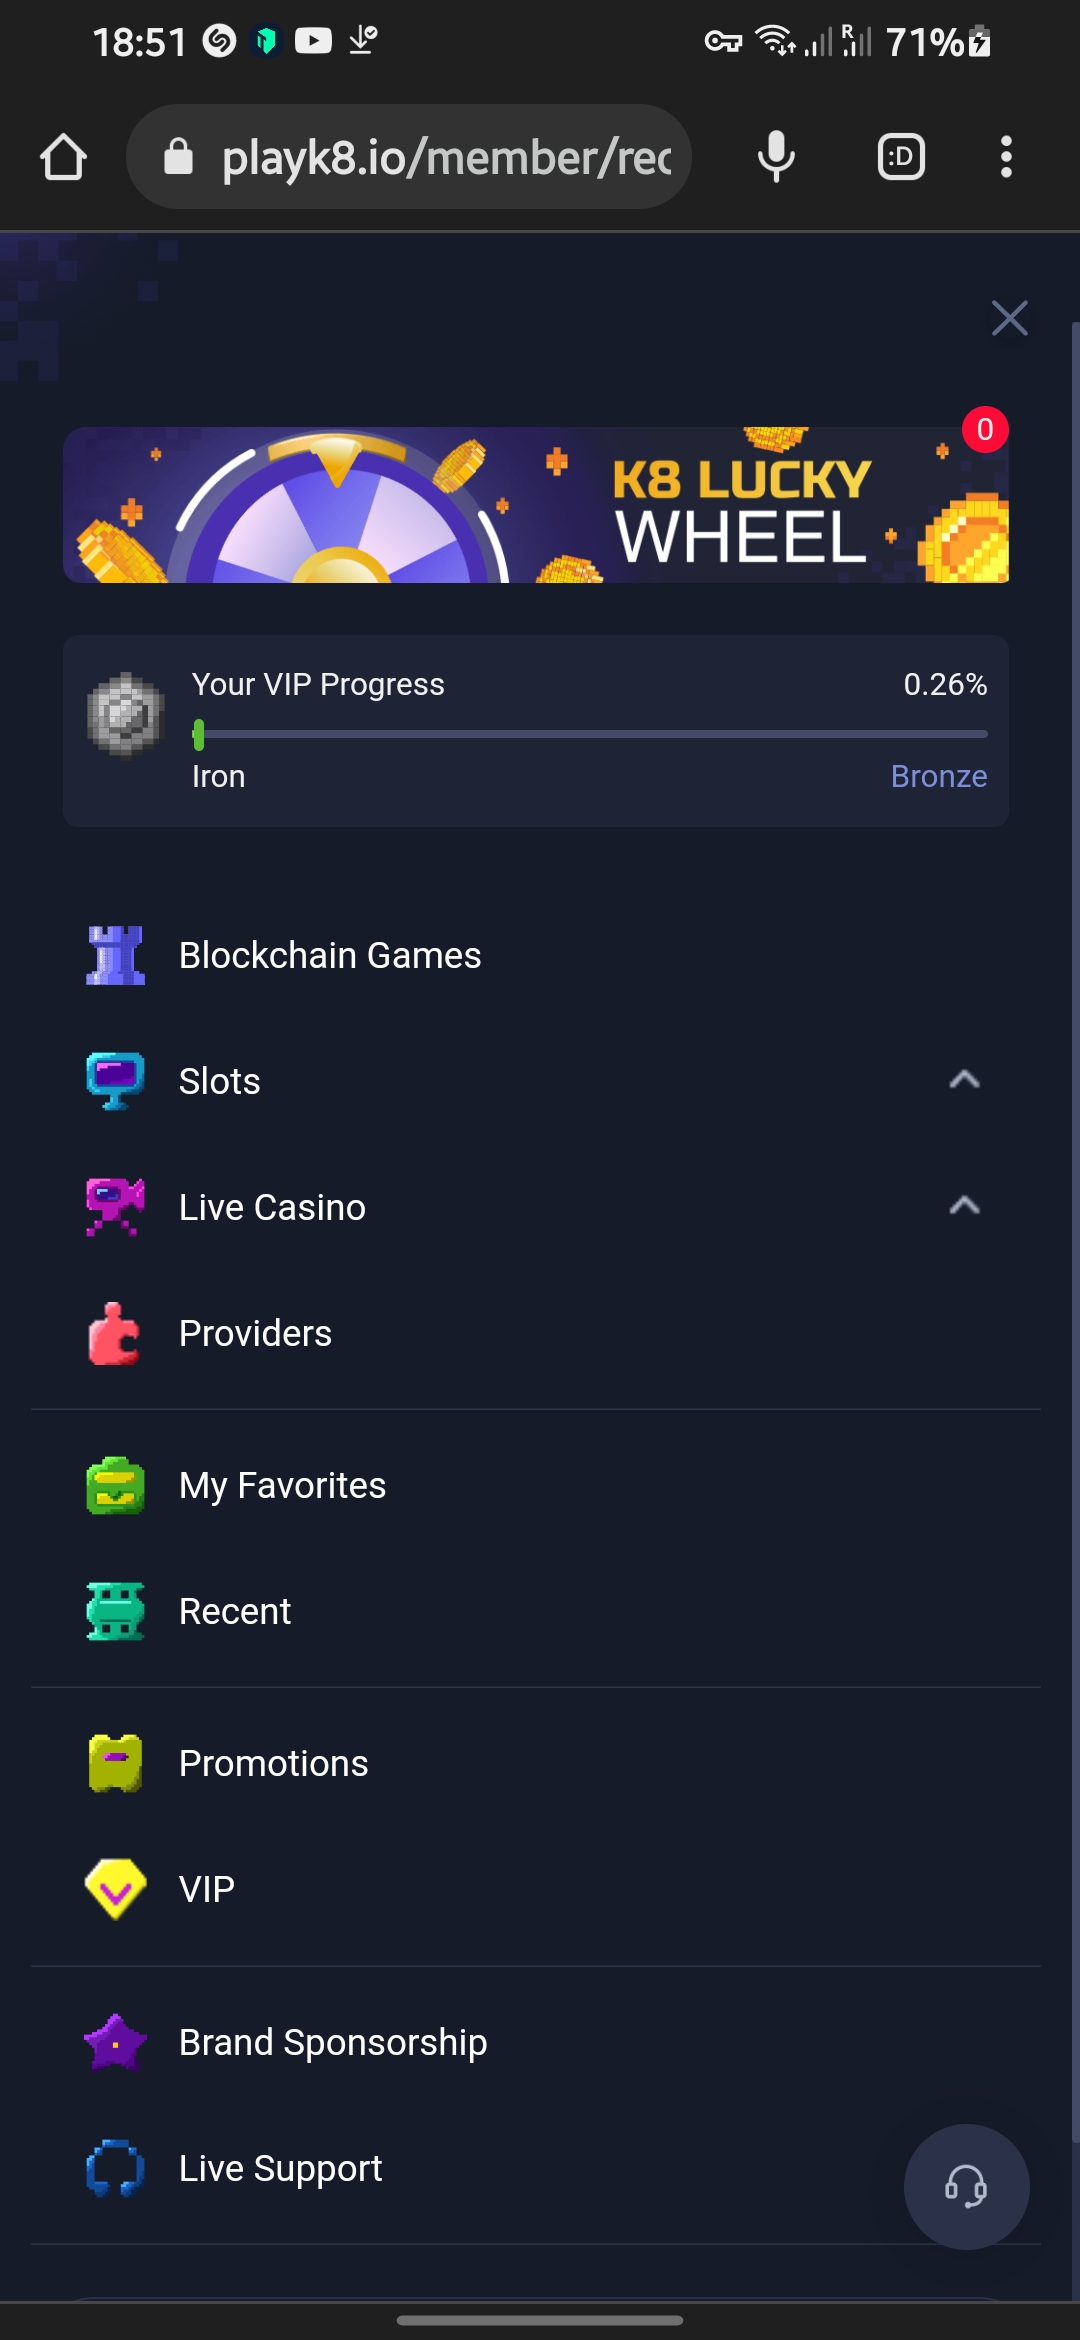This screenshot has height=2340, width=1080.
Task: Open the browser tab switcher button
Action: coord(901,157)
